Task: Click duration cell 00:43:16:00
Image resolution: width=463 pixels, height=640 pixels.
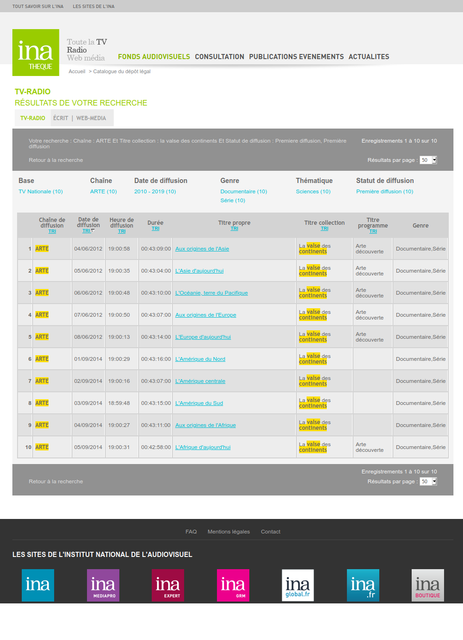Action: click(156, 359)
